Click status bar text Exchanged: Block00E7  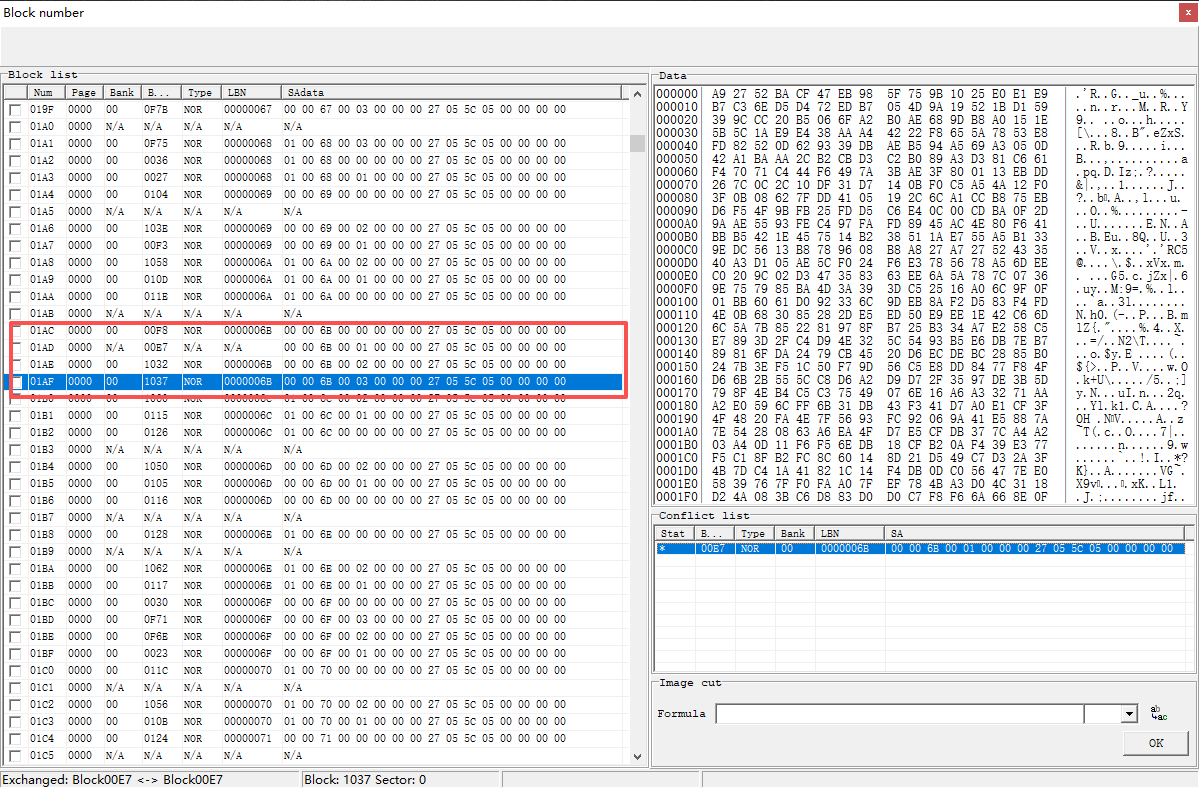pos(112,780)
